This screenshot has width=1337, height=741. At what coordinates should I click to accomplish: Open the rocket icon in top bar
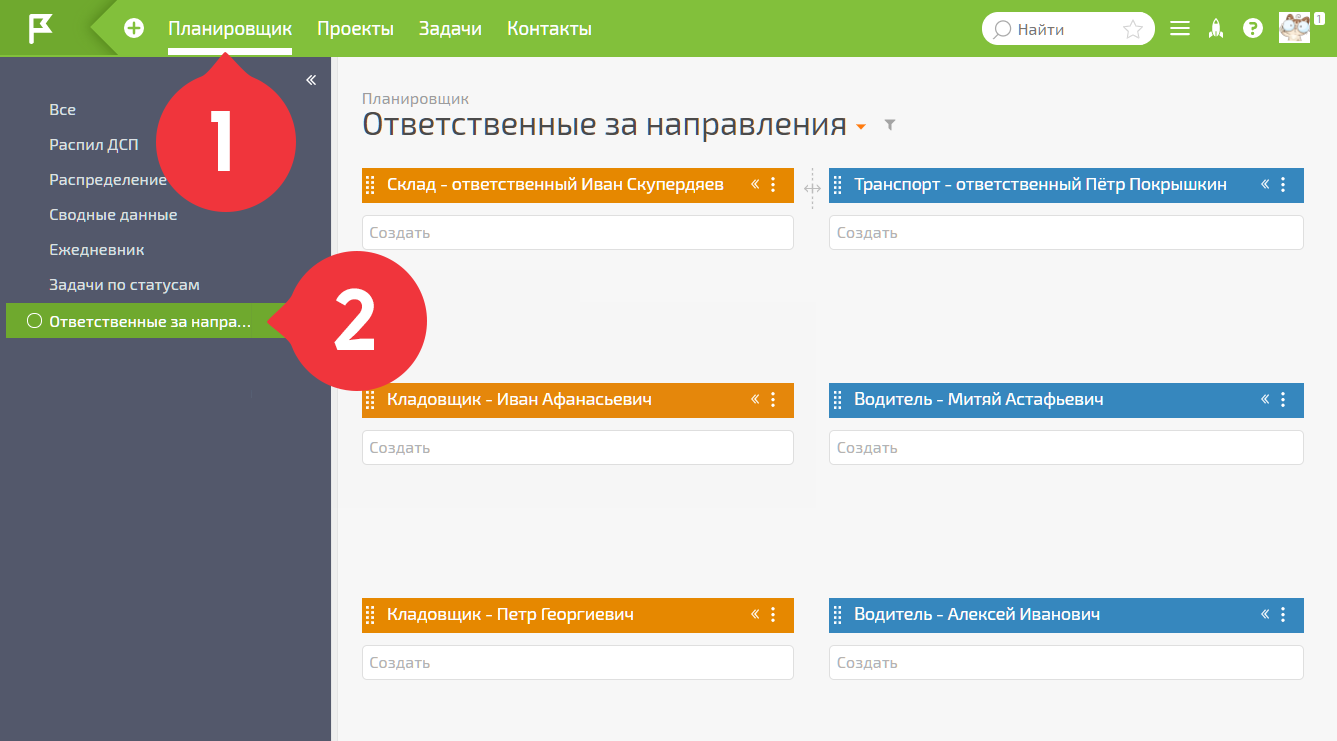coord(1216,29)
